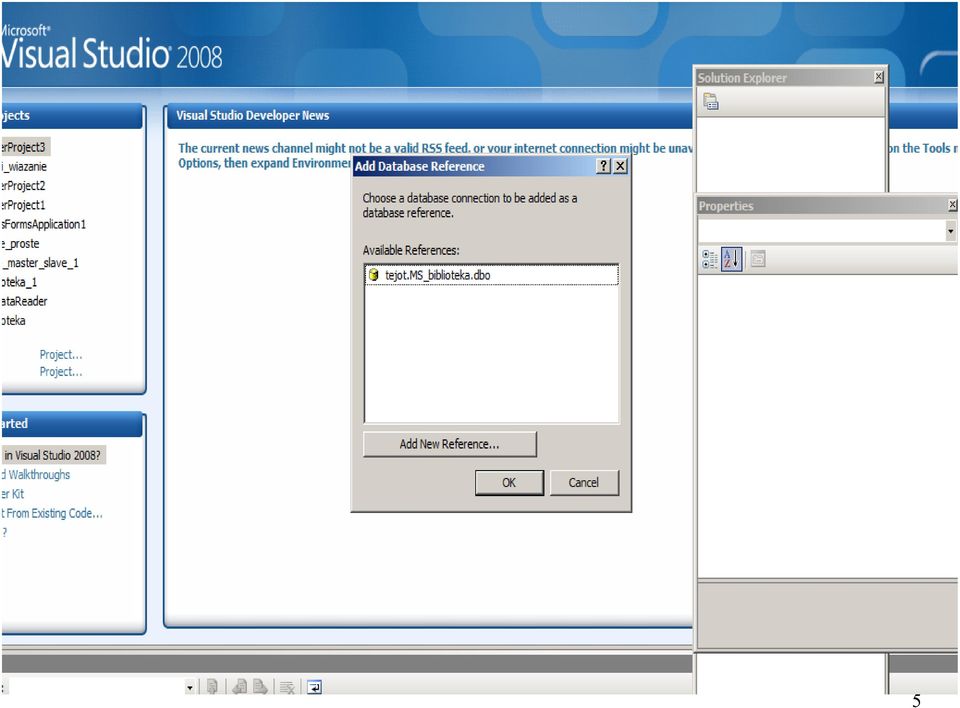
Task: Switch Properties to Categorized view
Action: tap(710, 259)
